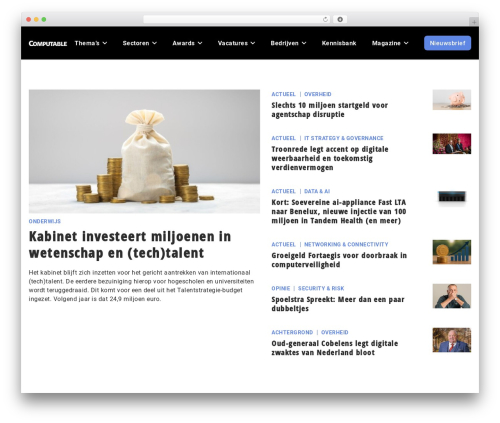The height and width of the screenshot is (423, 500).
Task: Expand the Vacatures dropdown menu
Action: click(x=236, y=43)
